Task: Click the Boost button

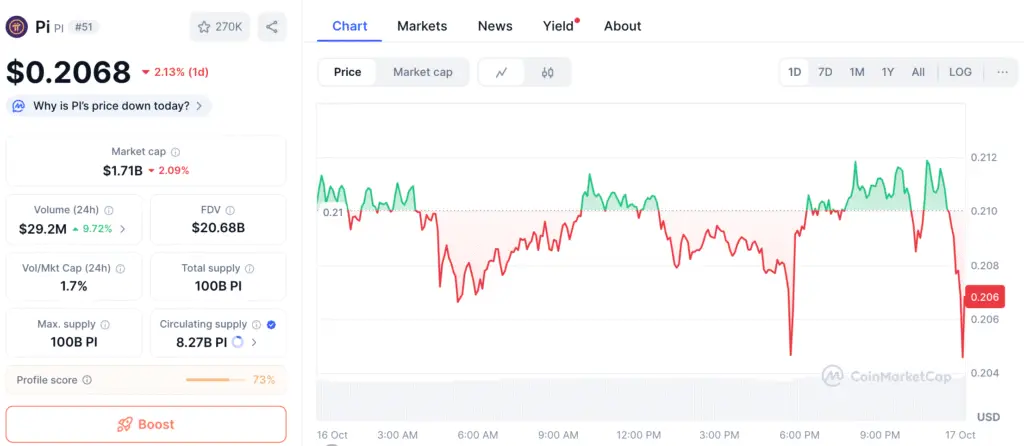Action: [146, 424]
